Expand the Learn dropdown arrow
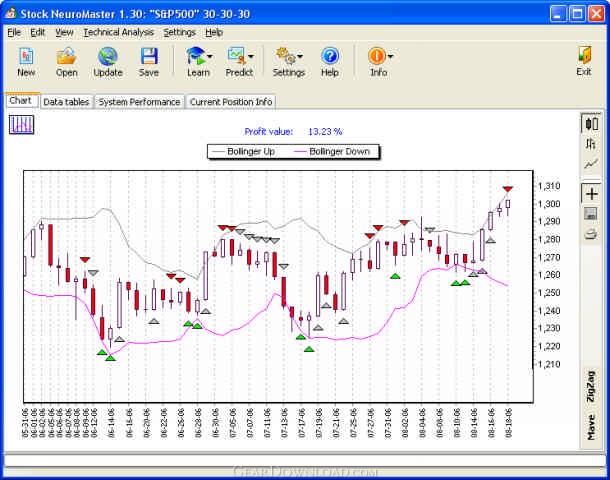This screenshot has height=480, width=610. [x=210, y=57]
